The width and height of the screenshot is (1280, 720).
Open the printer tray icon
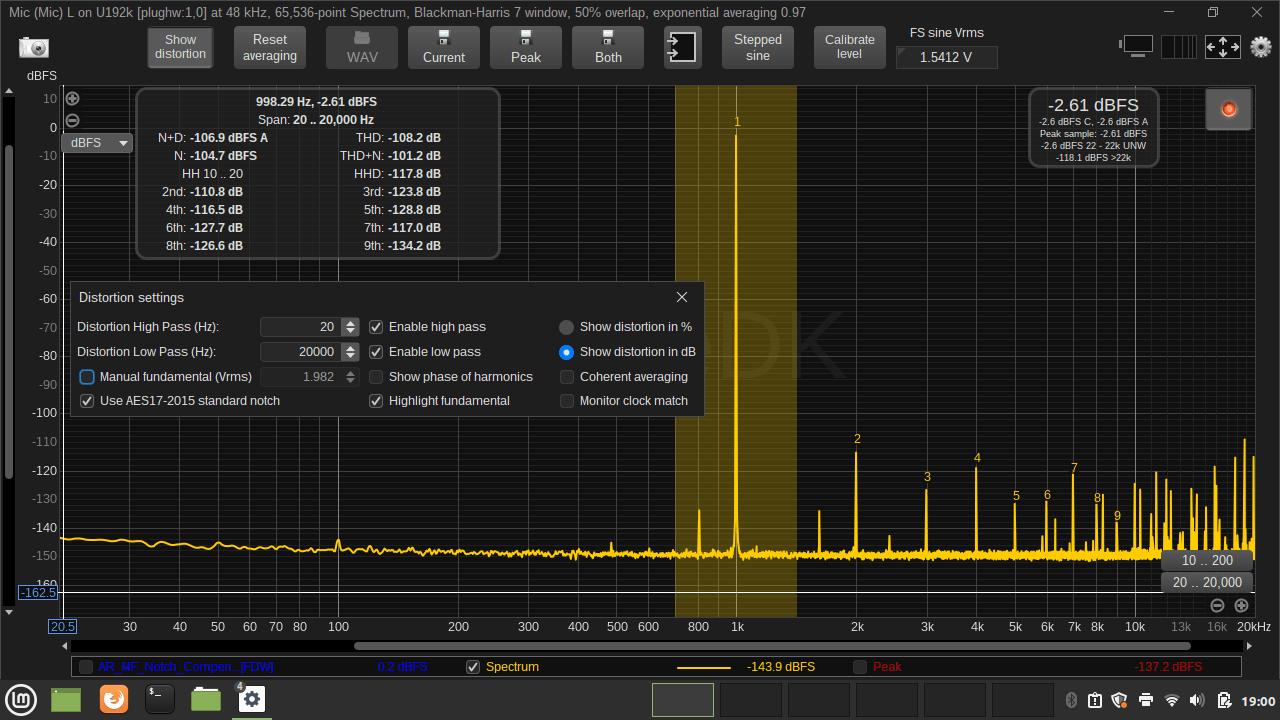(x=1146, y=700)
